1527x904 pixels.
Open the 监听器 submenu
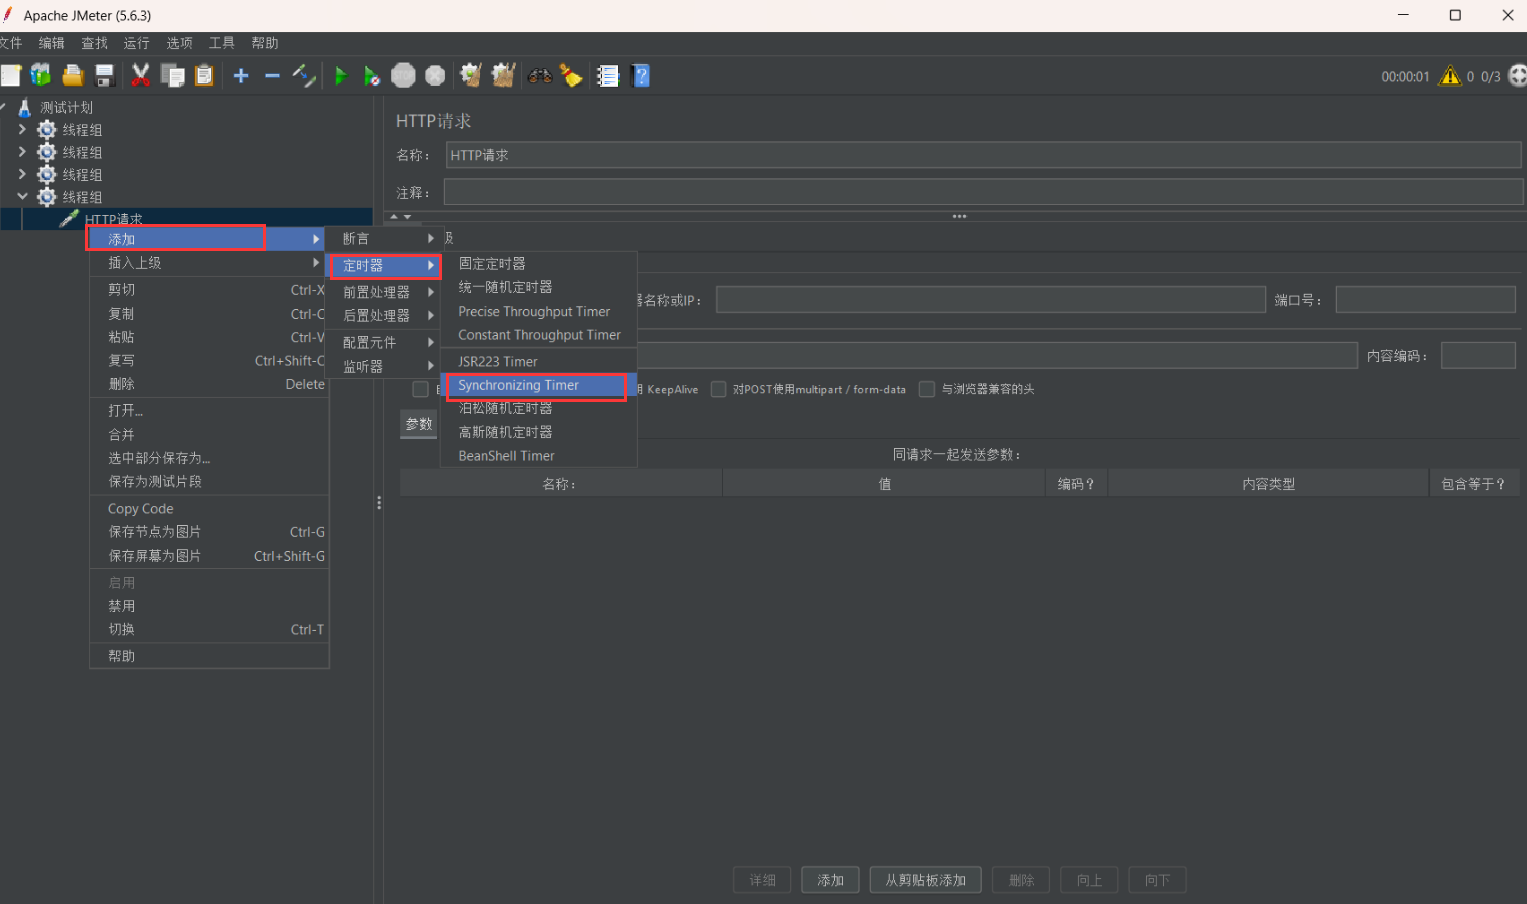tap(385, 366)
